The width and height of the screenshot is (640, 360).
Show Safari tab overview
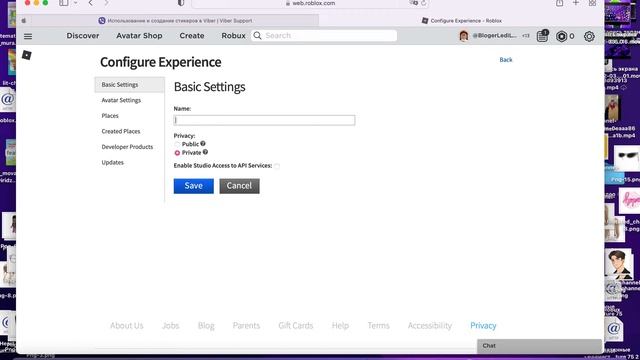[x=592, y=3]
